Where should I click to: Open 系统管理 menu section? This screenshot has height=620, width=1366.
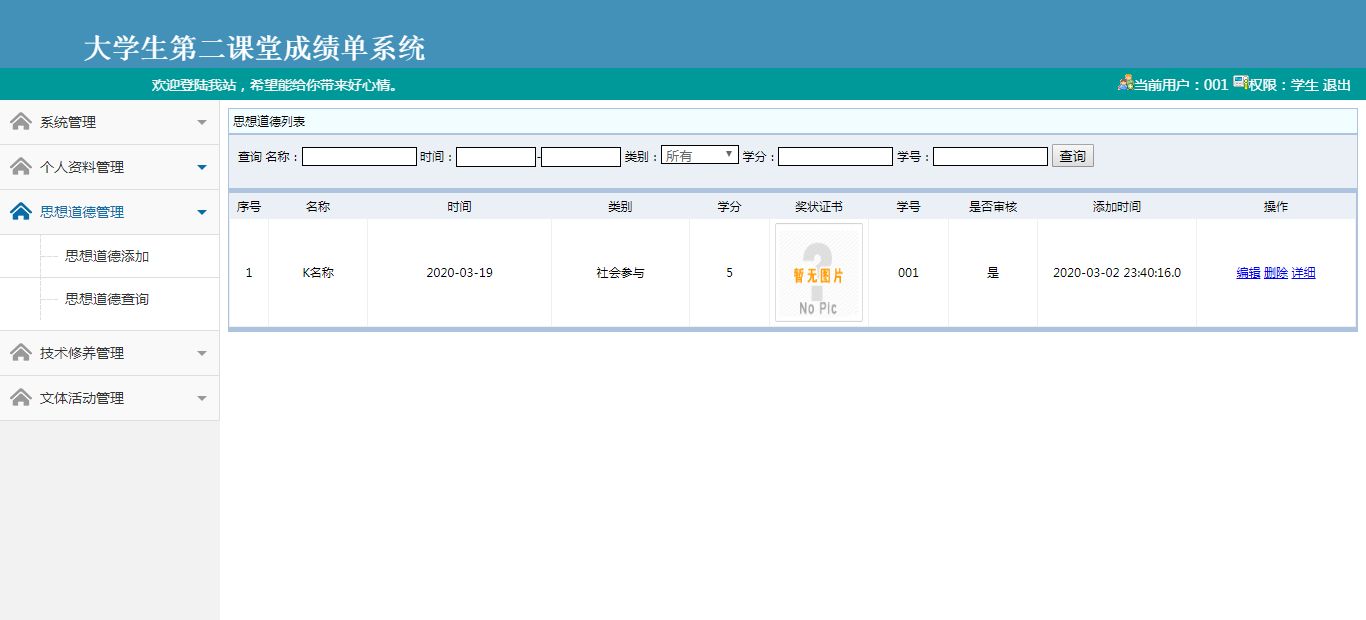click(x=109, y=122)
